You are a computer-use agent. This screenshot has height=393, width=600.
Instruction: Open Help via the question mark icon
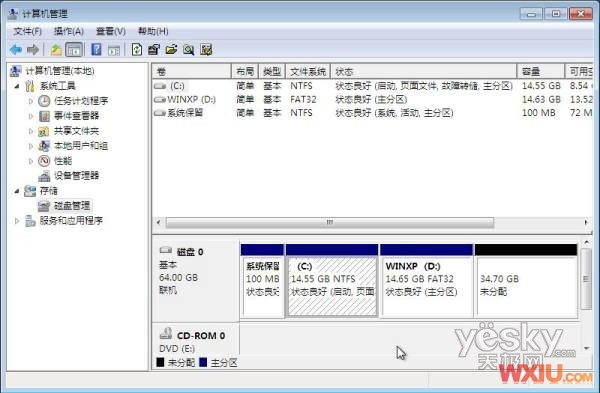tap(96, 50)
